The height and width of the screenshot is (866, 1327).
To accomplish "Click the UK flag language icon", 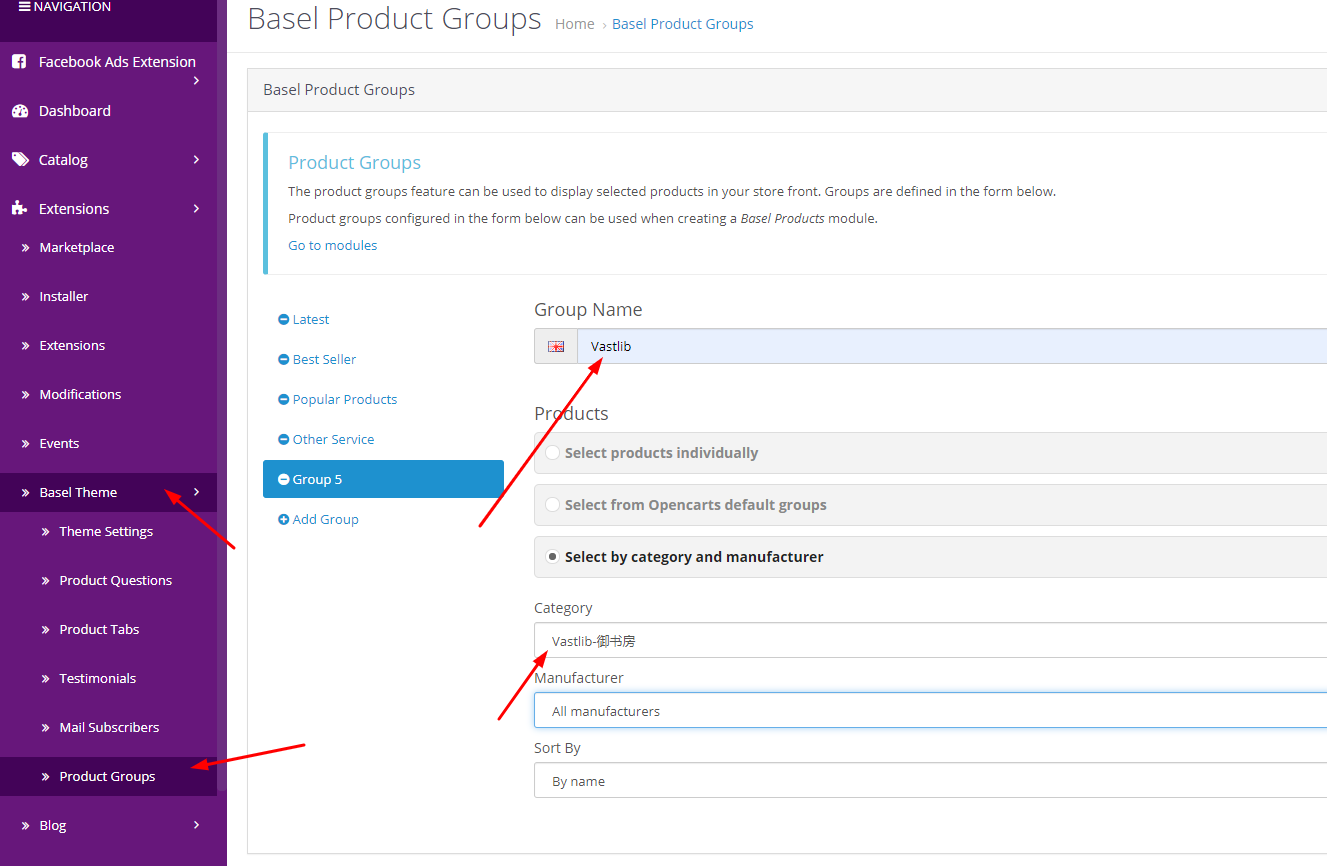I will tap(556, 347).
